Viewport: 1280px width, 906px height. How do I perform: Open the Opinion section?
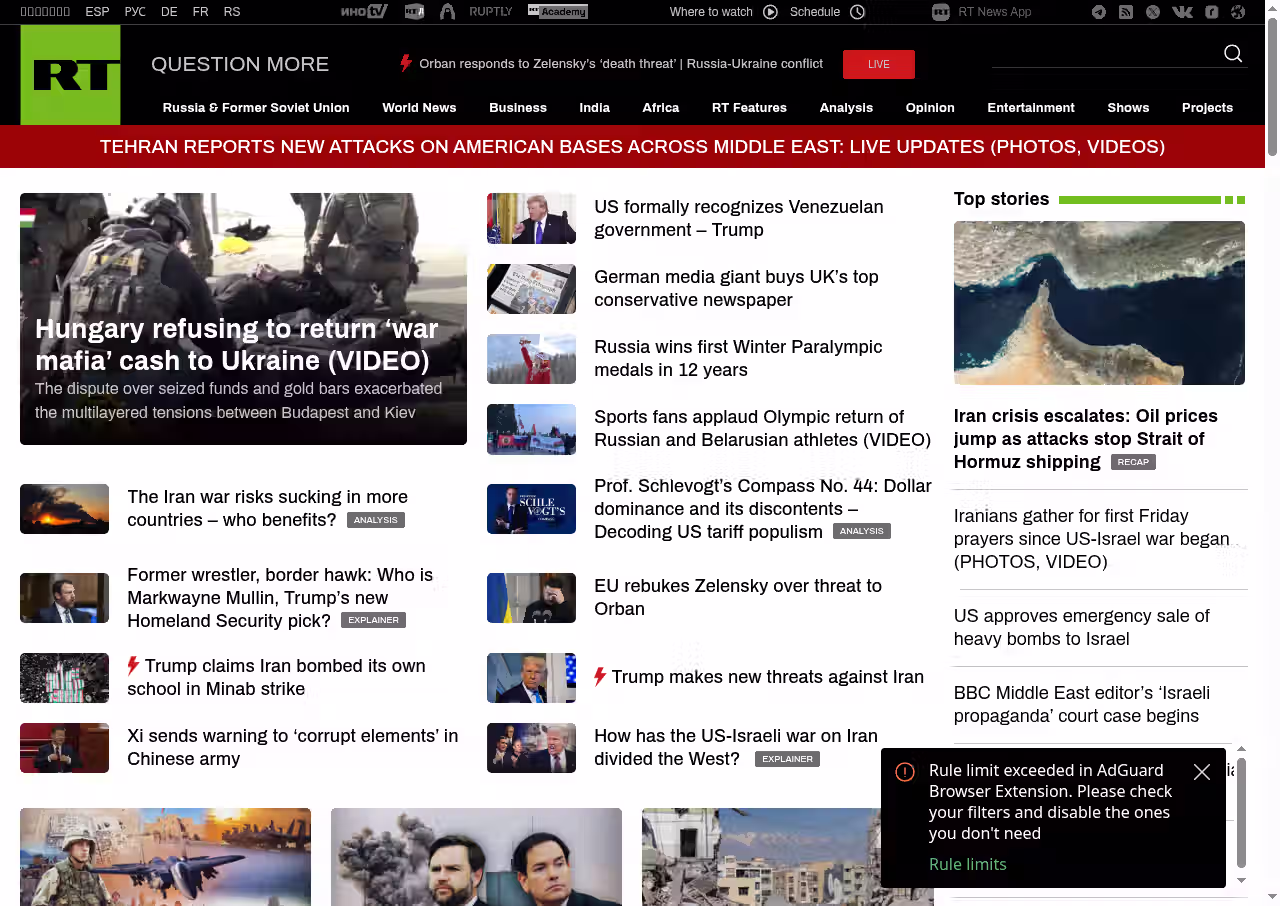click(x=930, y=108)
